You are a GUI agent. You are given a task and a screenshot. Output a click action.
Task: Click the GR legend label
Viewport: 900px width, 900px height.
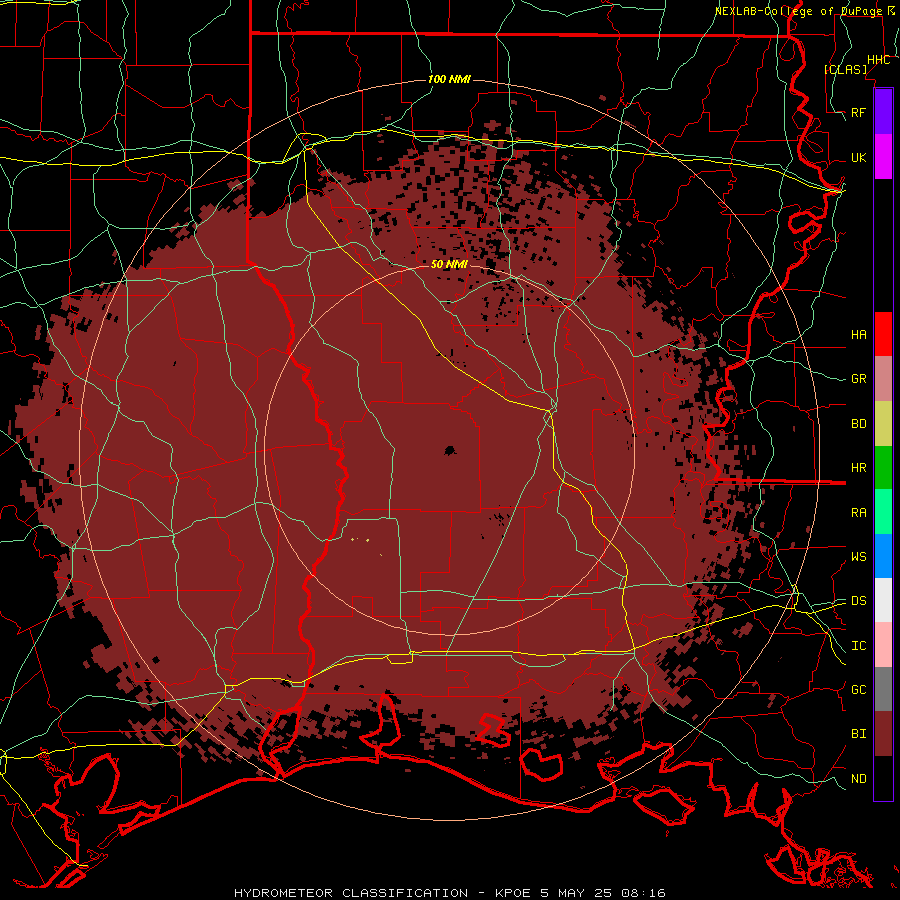(x=859, y=379)
